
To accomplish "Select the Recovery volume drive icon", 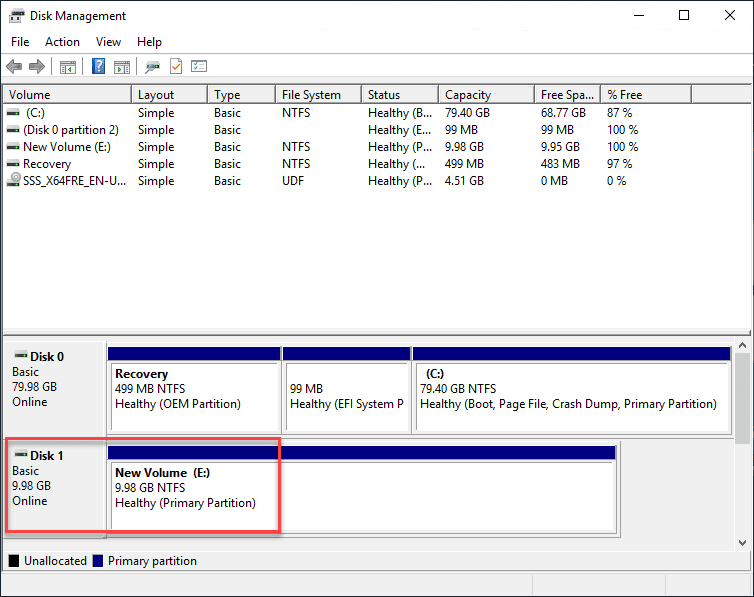I will (x=13, y=164).
